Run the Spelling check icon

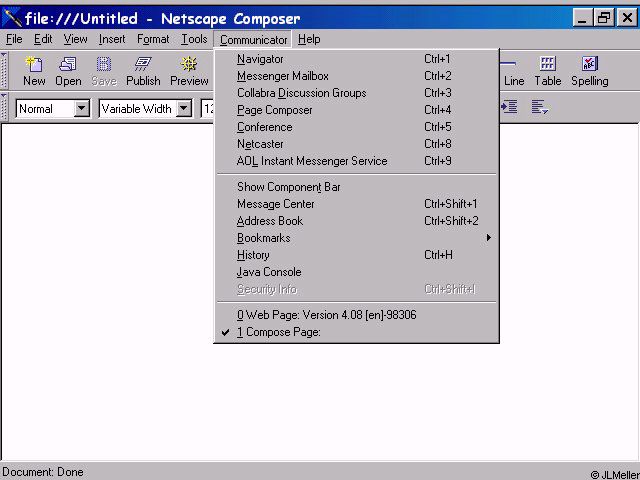[x=589, y=71]
